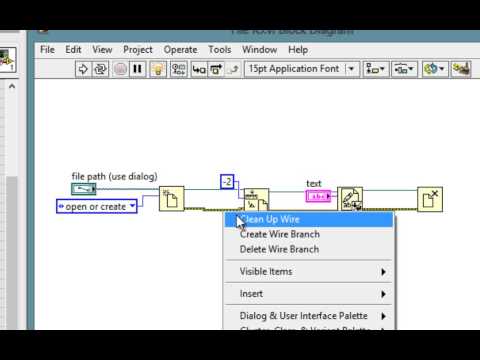Click the scroll up arrow in left window
This screenshot has width=480, height=360.
point(12,87)
